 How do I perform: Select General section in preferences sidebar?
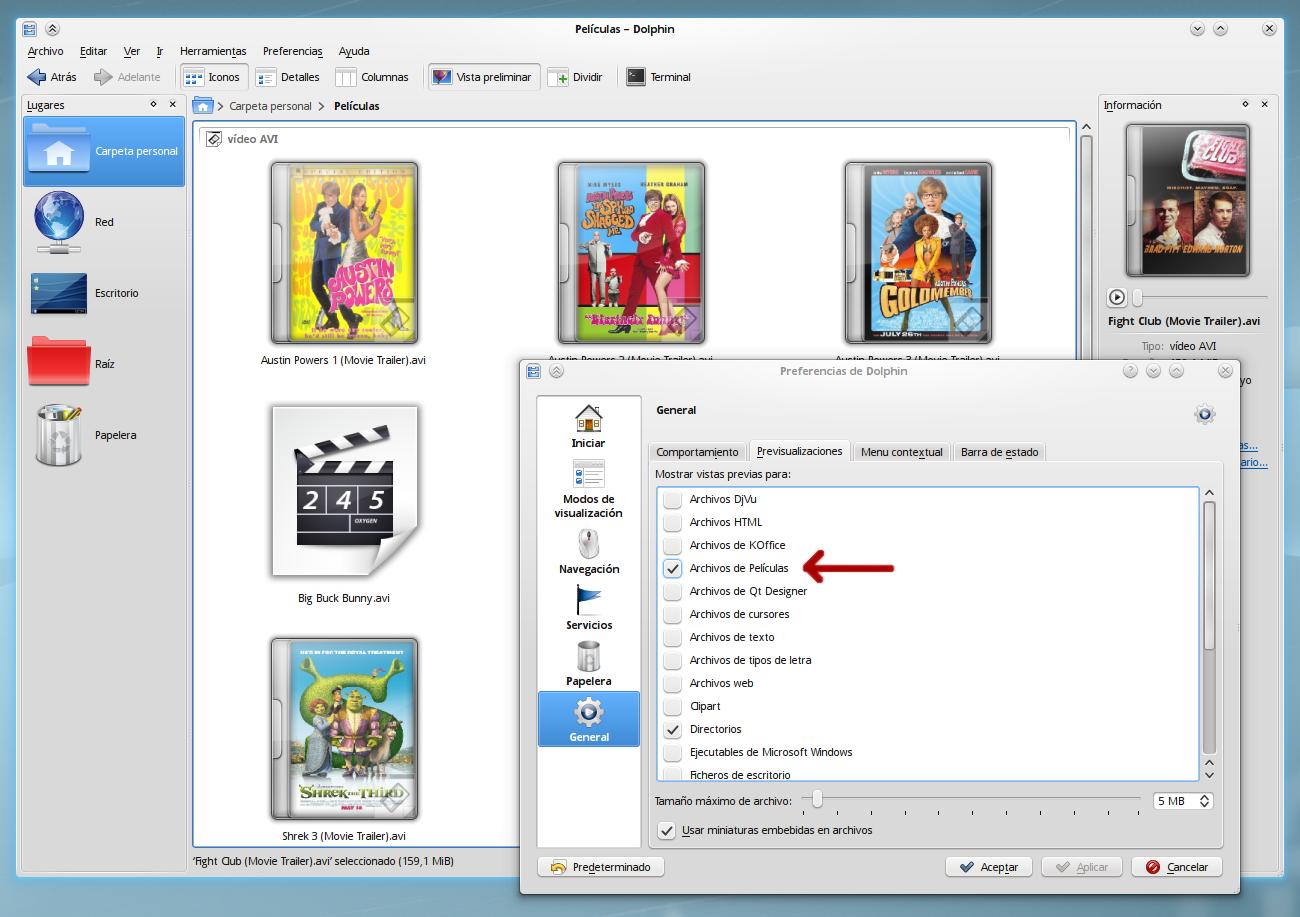588,719
